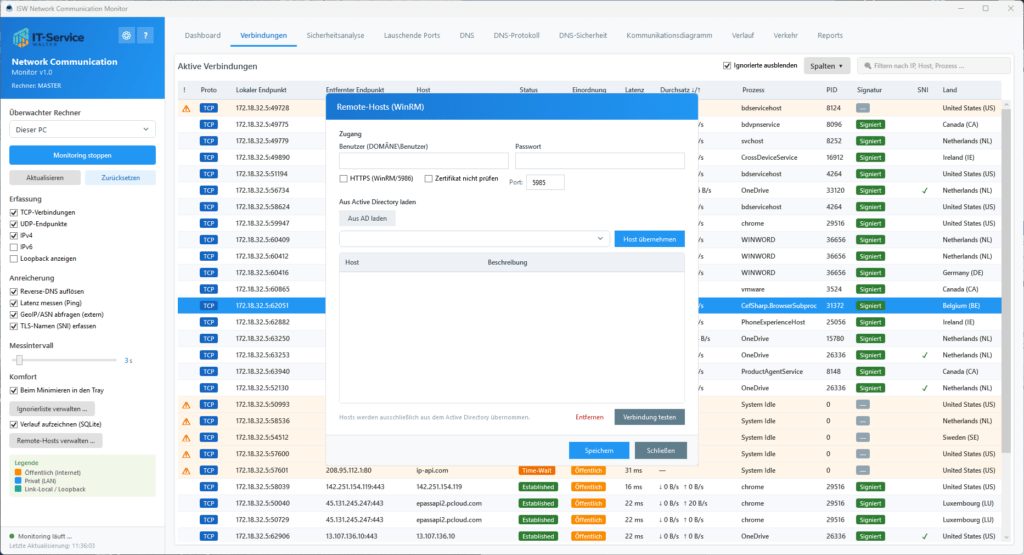
Task: Click the Aus AD laden button
Action: (367, 219)
